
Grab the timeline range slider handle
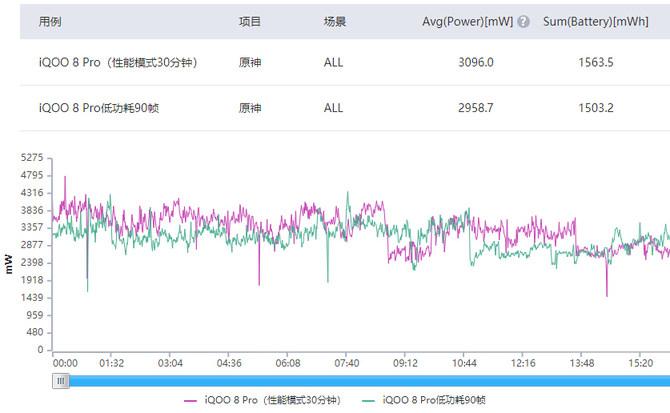click(61, 381)
